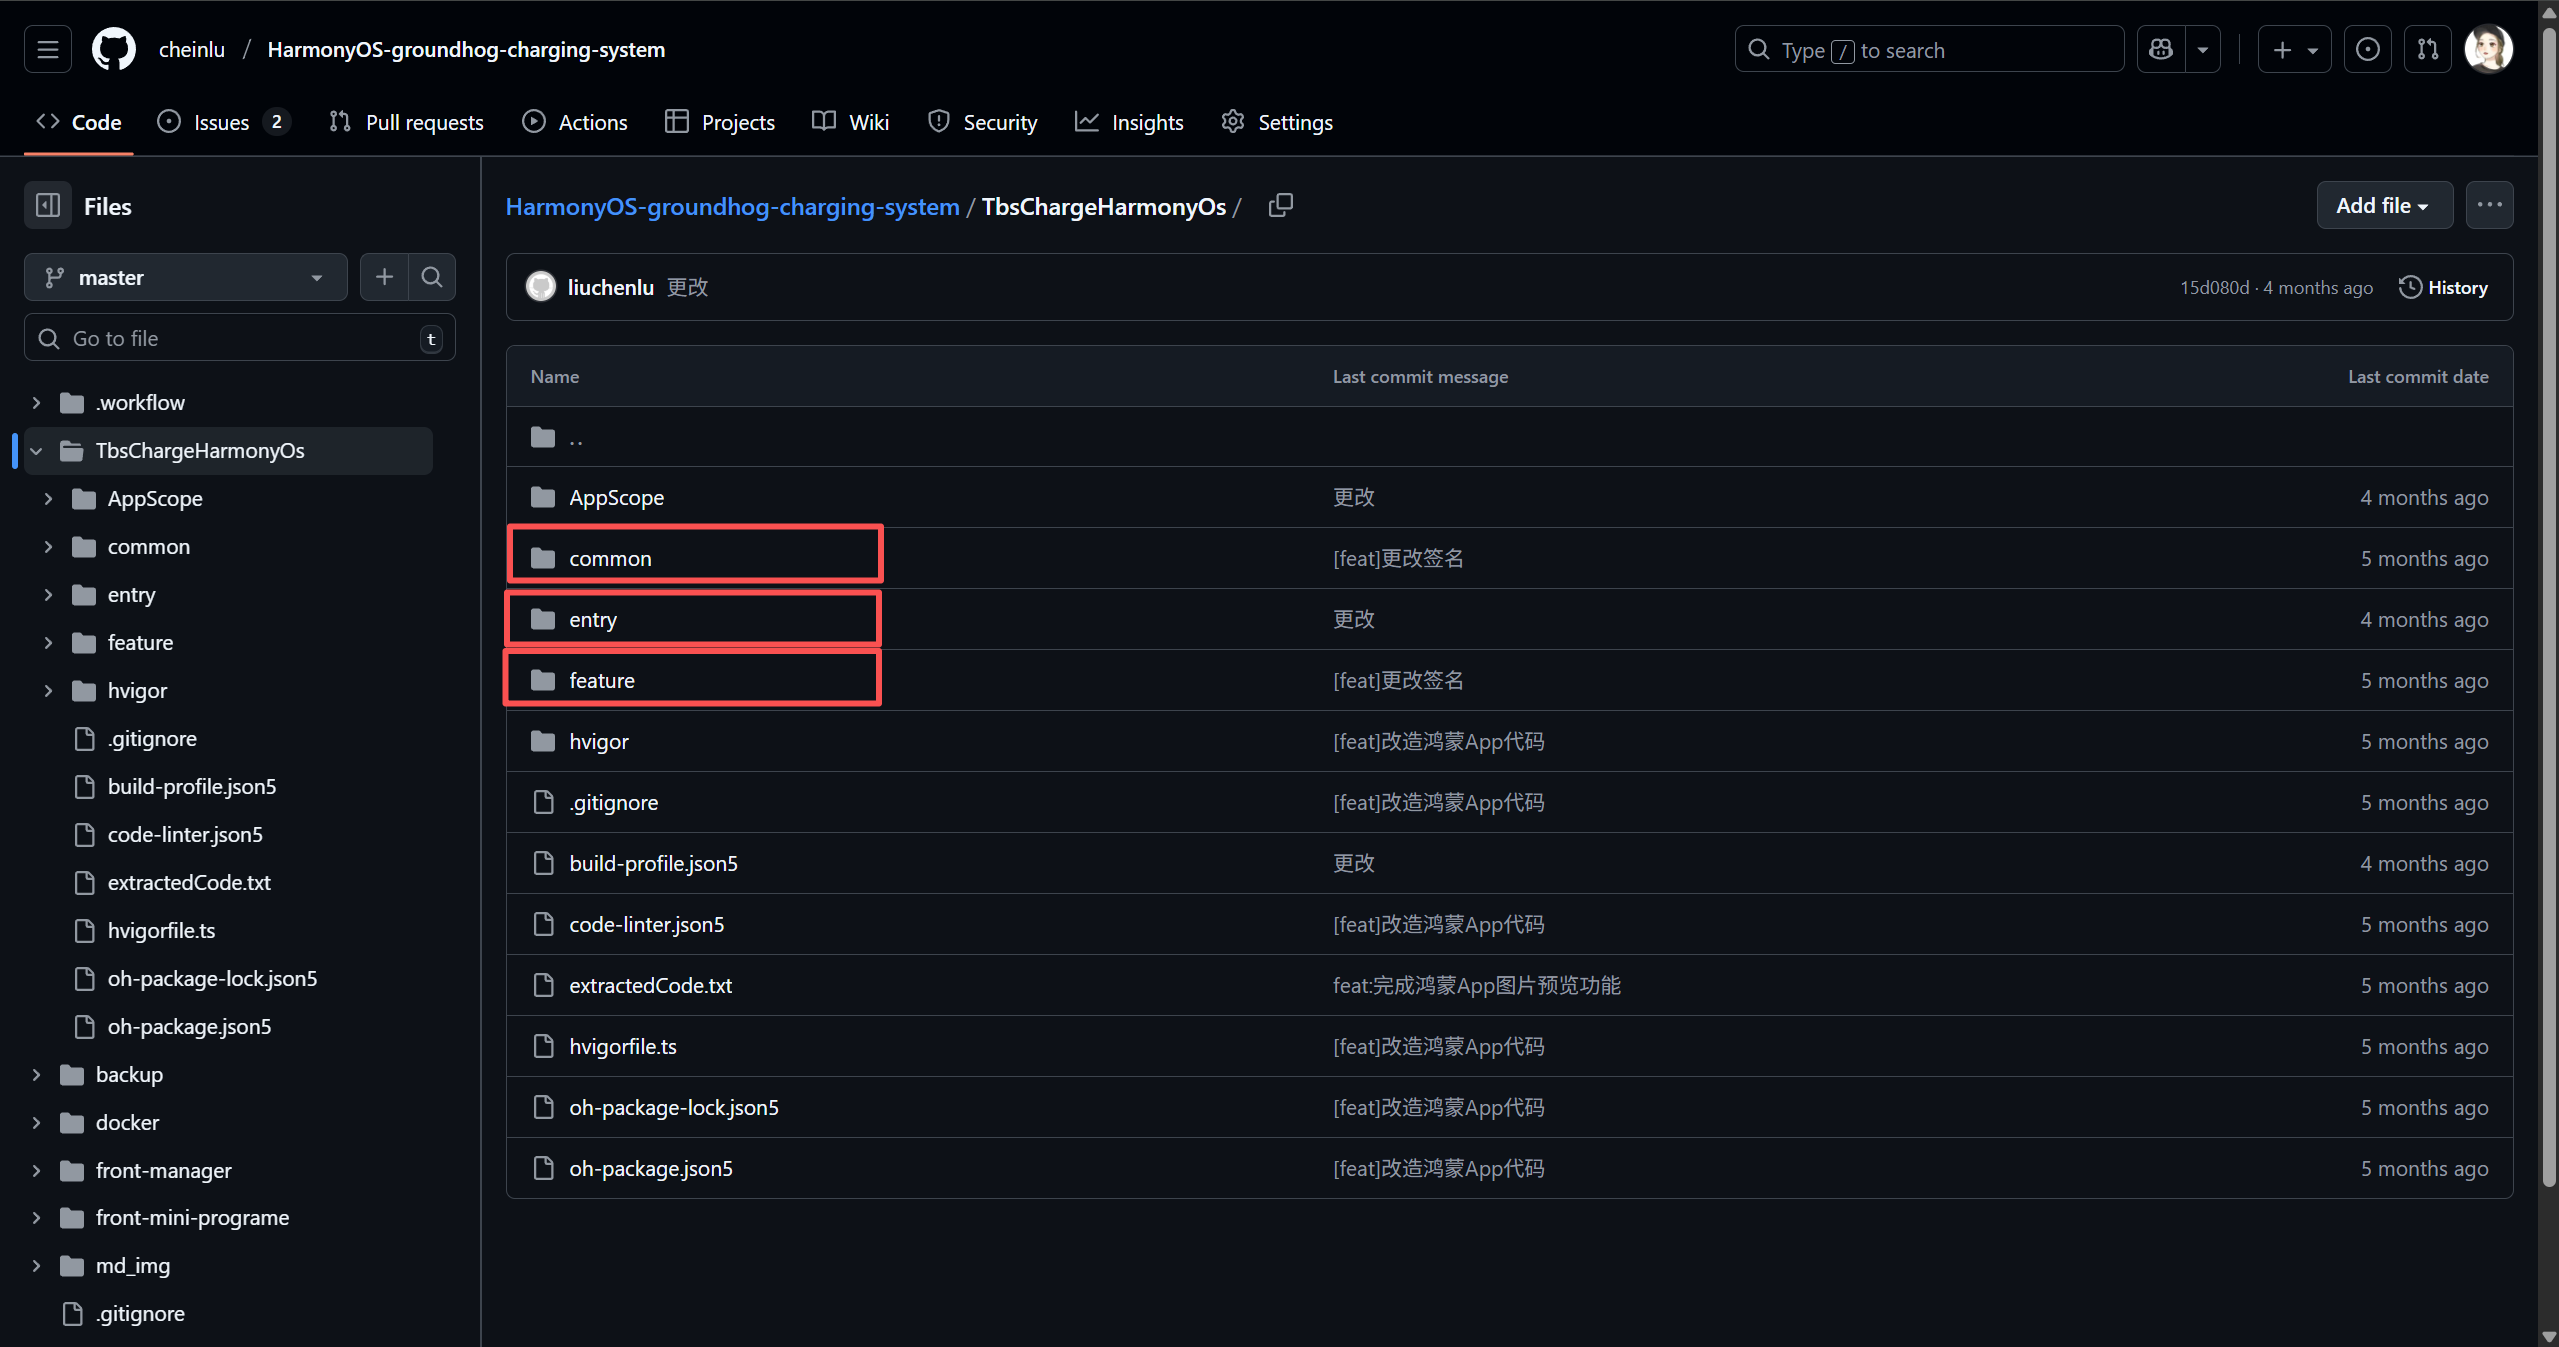Image resolution: width=2559 pixels, height=1347 pixels.
Task: Click the GitHub logo home icon
Action: pyautogui.click(x=114, y=49)
